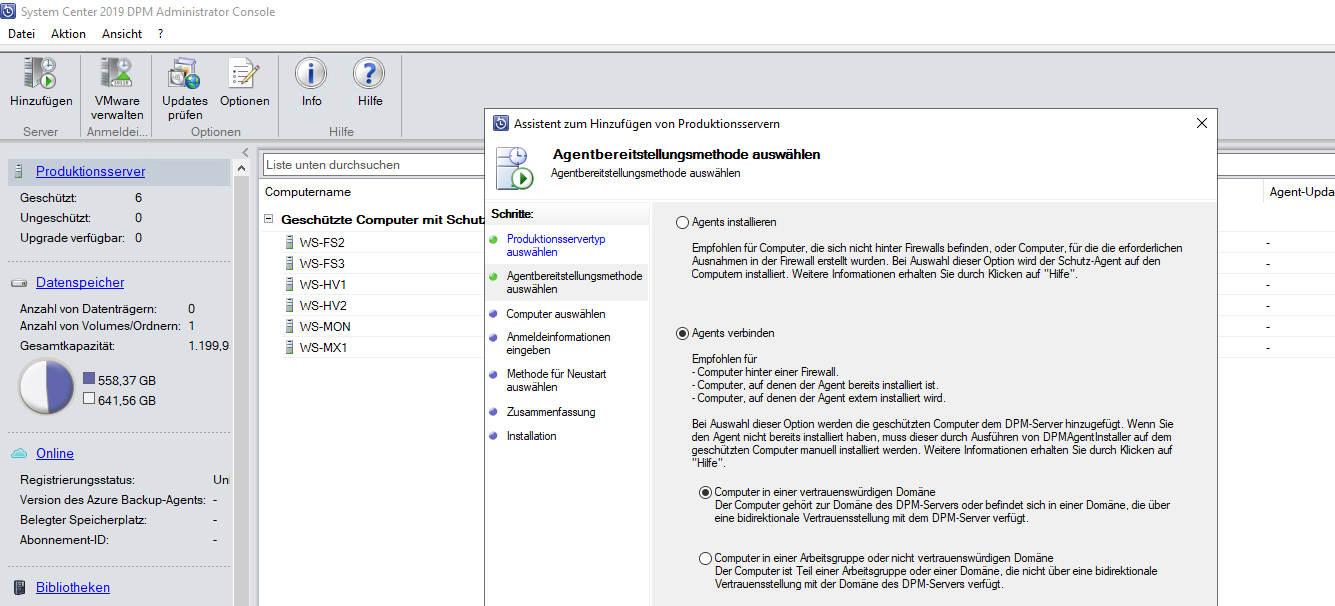The width and height of the screenshot is (1335, 606).
Task: Click the white 641,56 GB legend swatch
Action: click(x=90, y=399)
